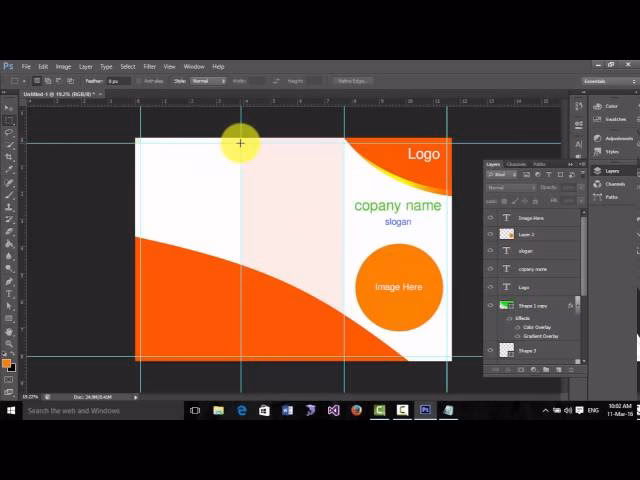Image resolution: width=640 pixels, height=480 pixels.
Task: Open the Style dropdown in options bar
Action: tap(207, 80)
